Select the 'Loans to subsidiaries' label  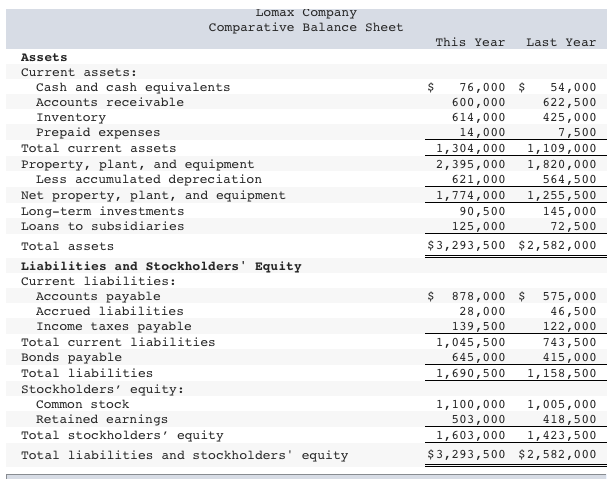click(103, 226)
